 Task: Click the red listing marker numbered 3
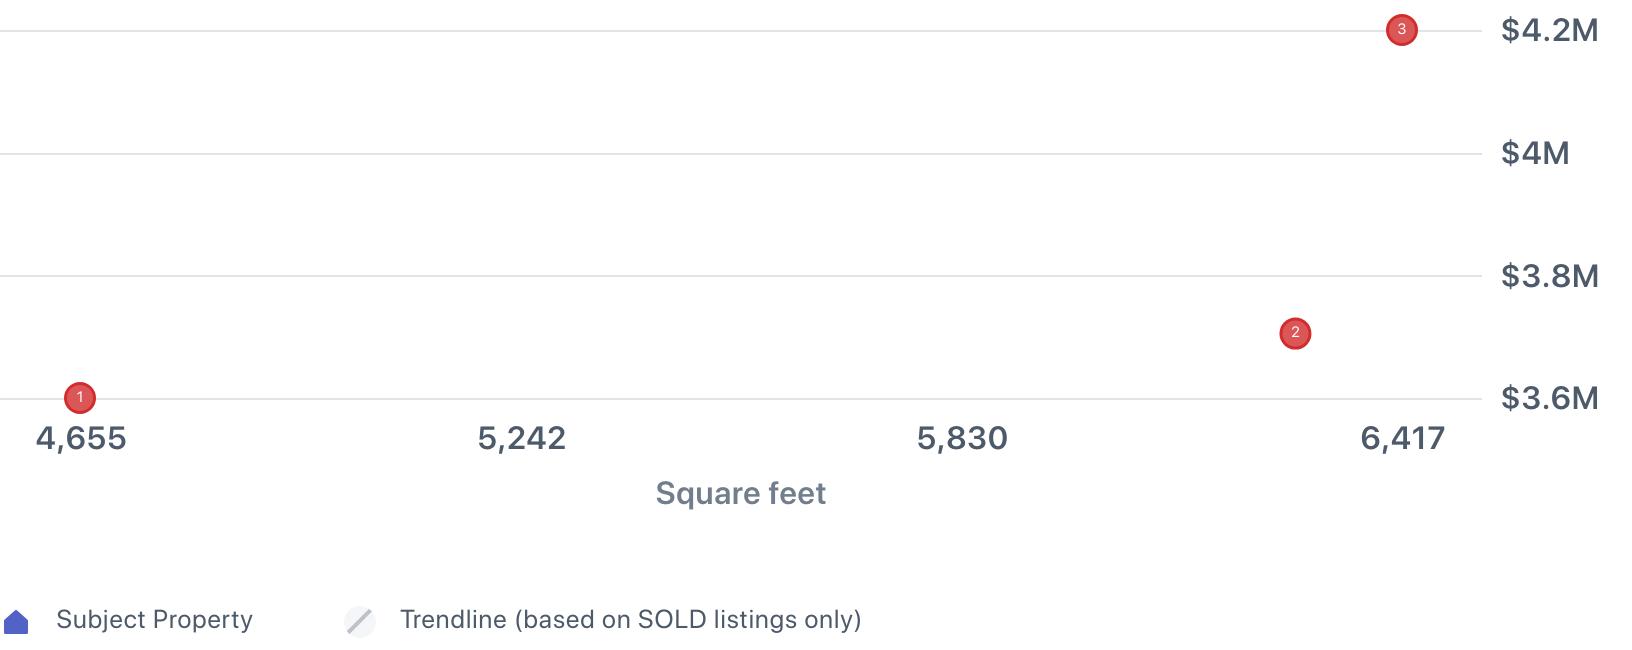coord(1401,30)
